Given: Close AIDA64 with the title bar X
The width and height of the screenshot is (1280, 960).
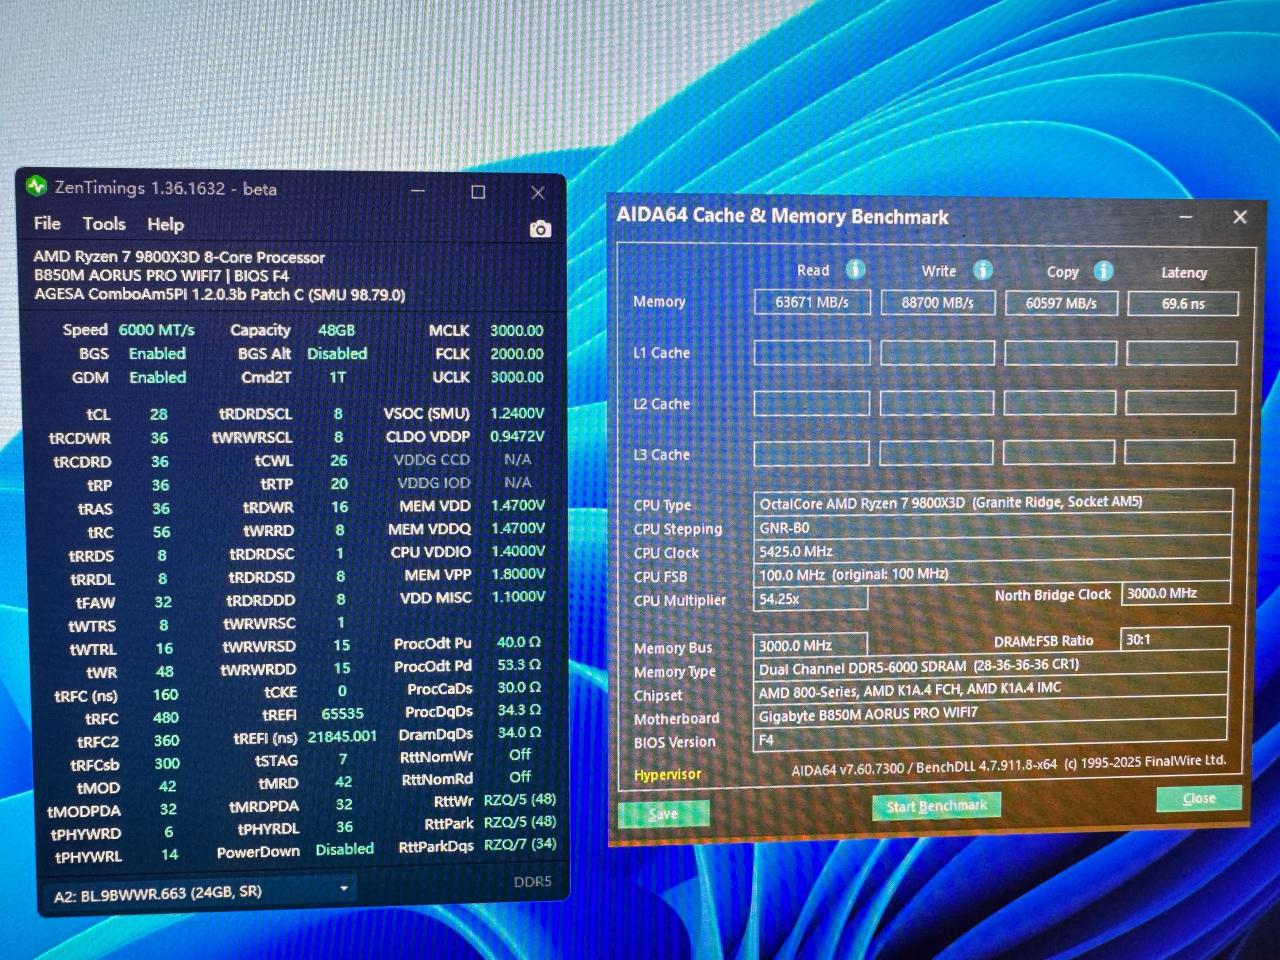Looking at the screenshot, I should 1240,216.
